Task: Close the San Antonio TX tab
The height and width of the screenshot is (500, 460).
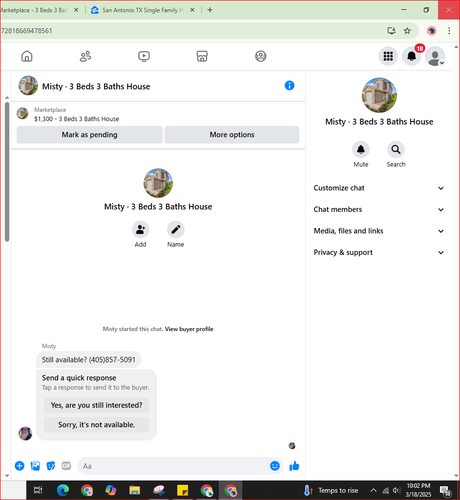Action: [192, 10]
